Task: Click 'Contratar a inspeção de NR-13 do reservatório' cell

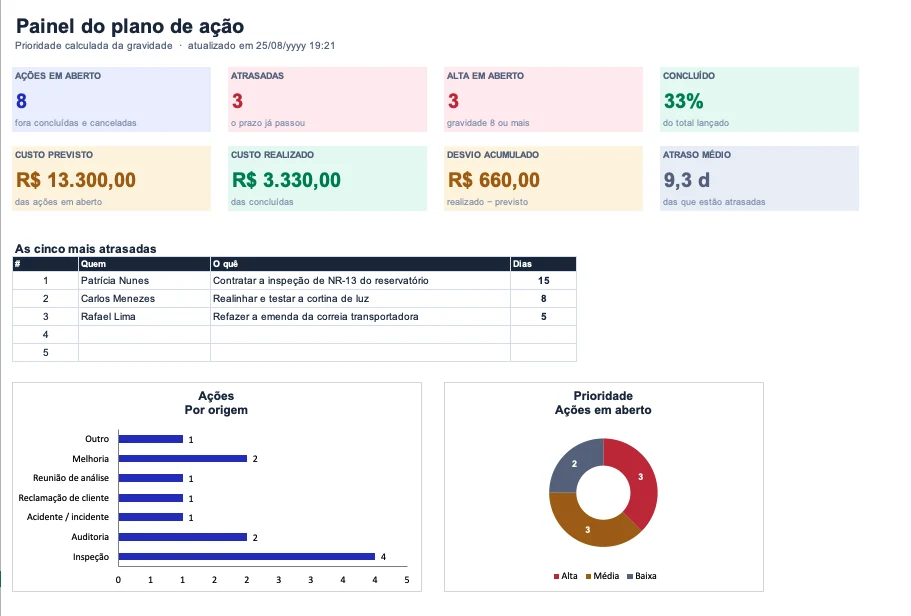Action: tap(360, 281)
